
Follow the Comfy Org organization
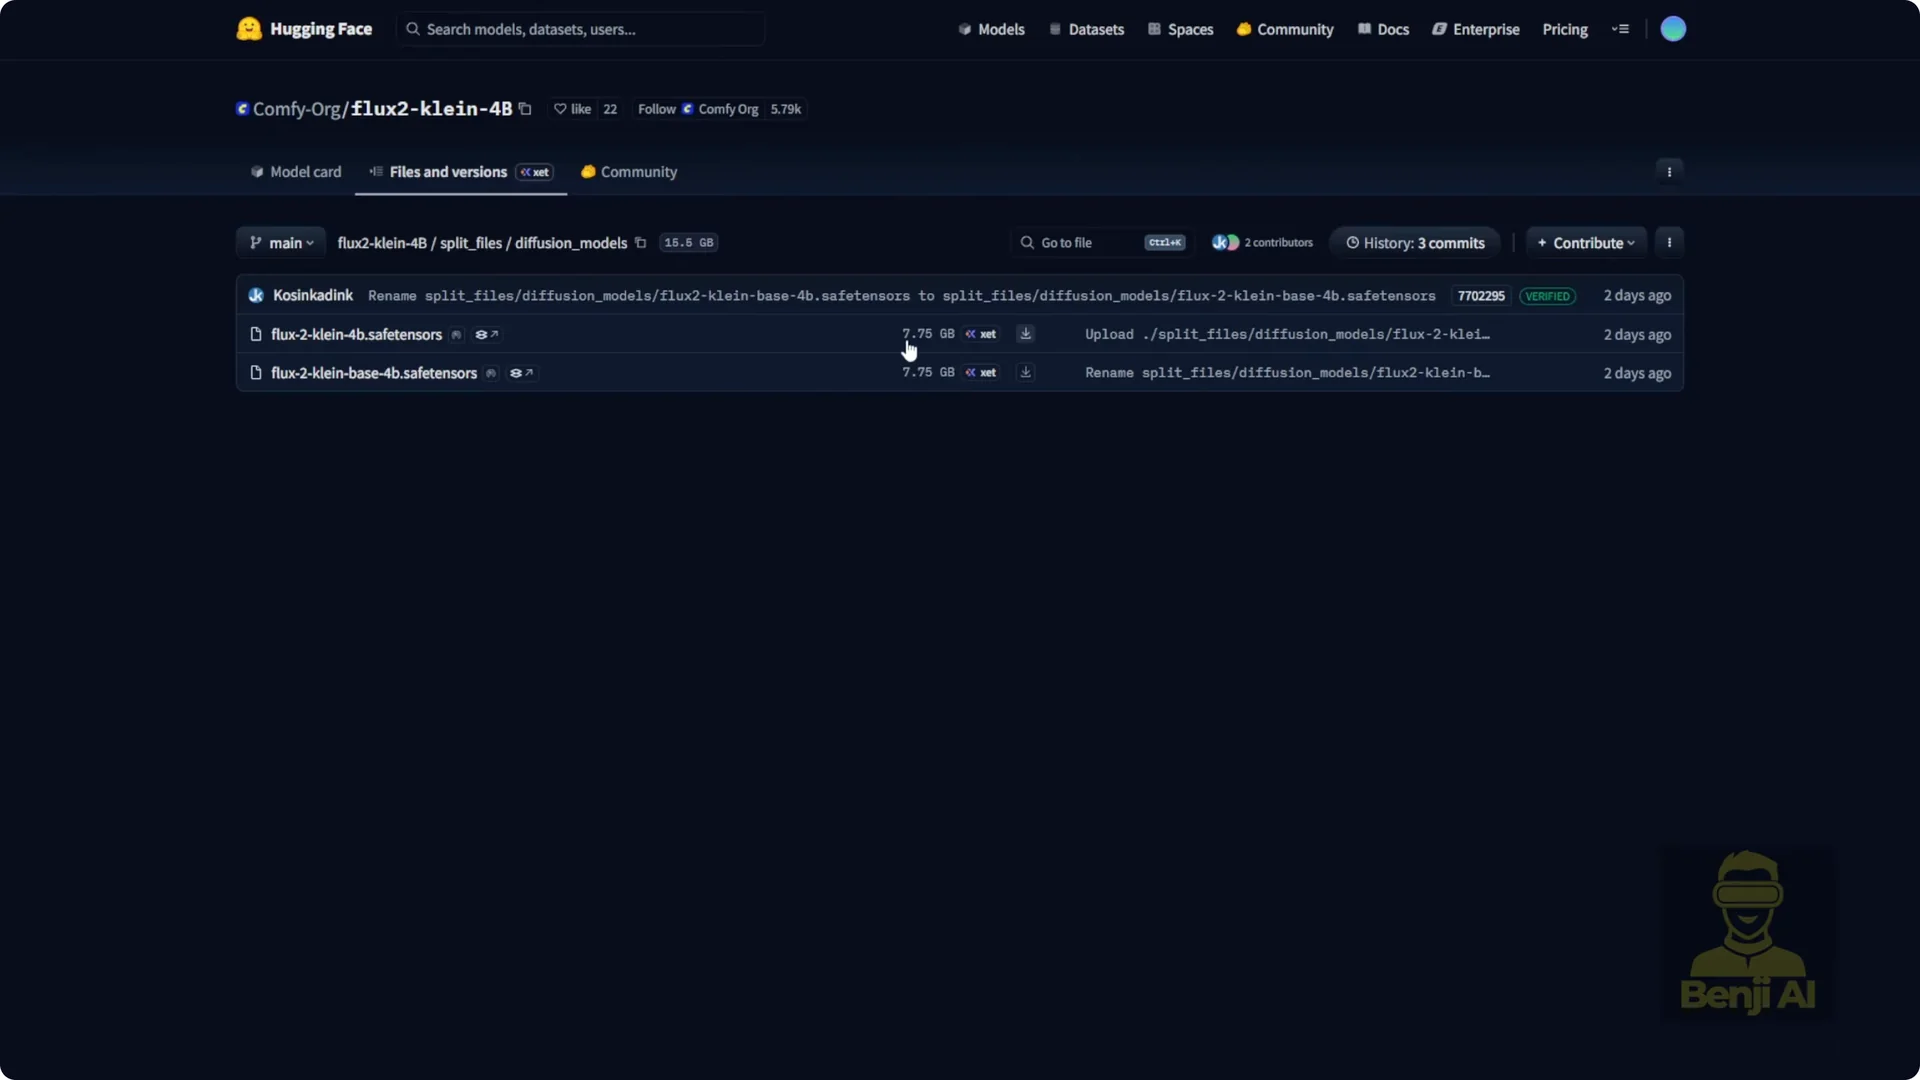click(x=657, y=109)
